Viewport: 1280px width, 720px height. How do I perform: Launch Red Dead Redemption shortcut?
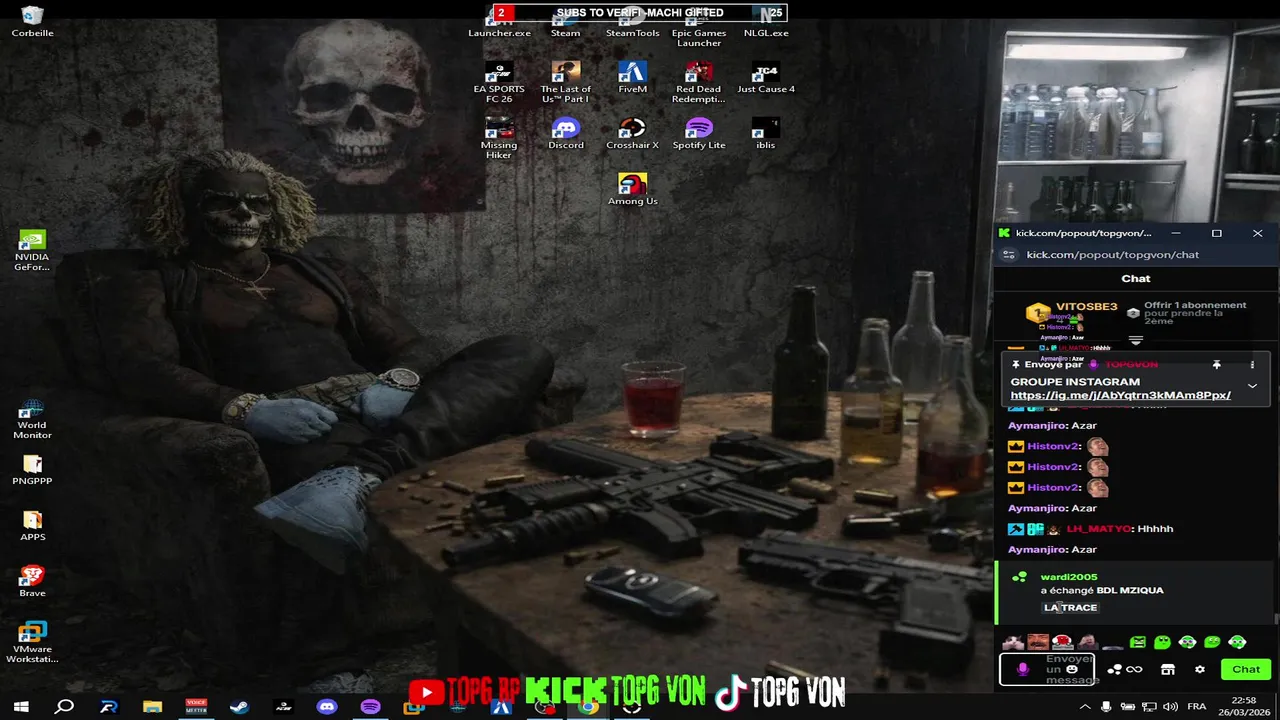(698, 82)
